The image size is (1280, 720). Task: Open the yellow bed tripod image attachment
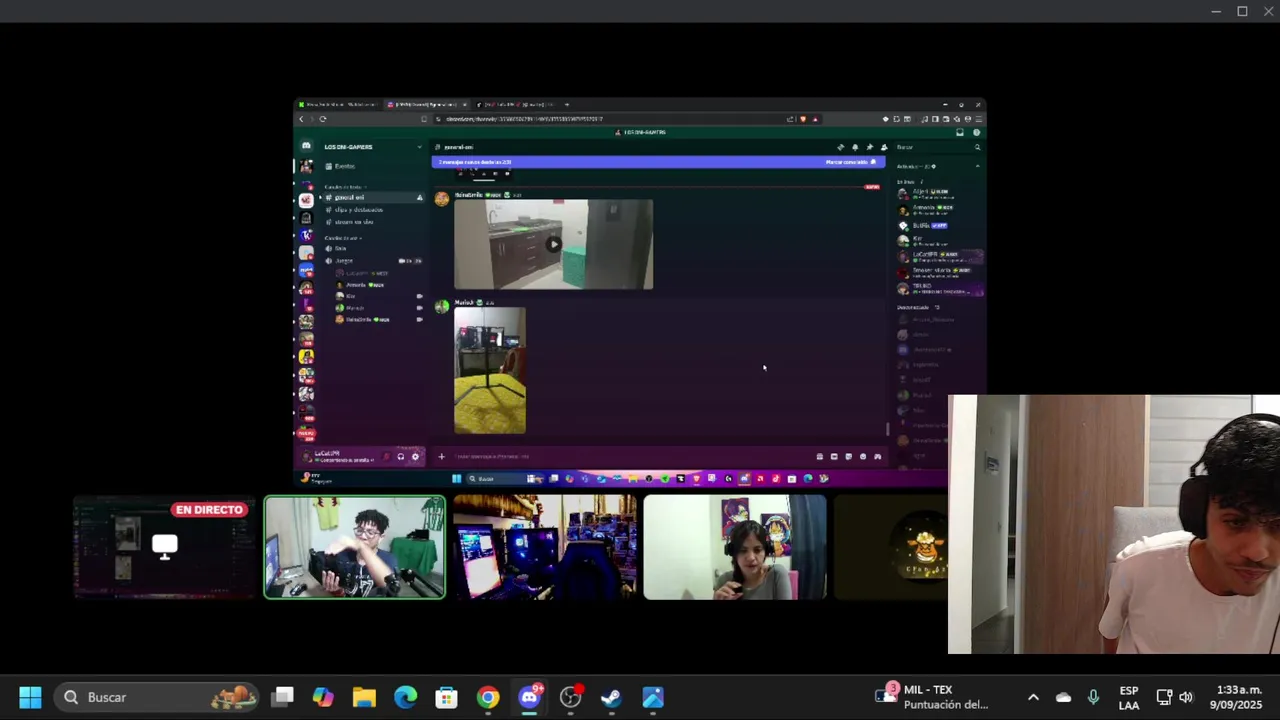coord(490,370)
